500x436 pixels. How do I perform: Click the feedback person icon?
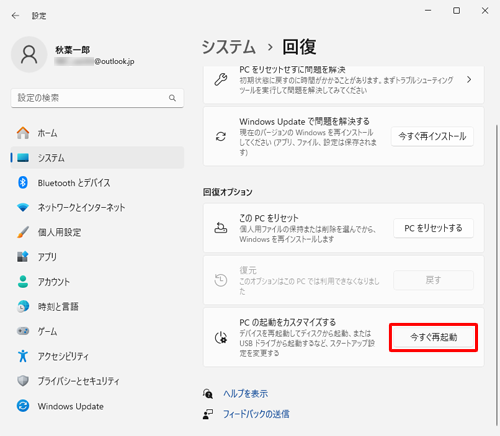(x=208, y=414)
